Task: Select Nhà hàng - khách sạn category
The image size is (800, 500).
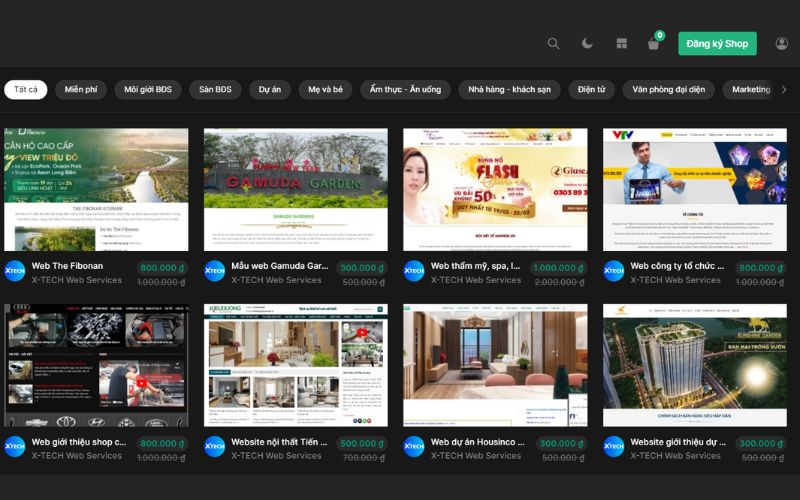Action: pyautogui.click(x=509, y=90)
